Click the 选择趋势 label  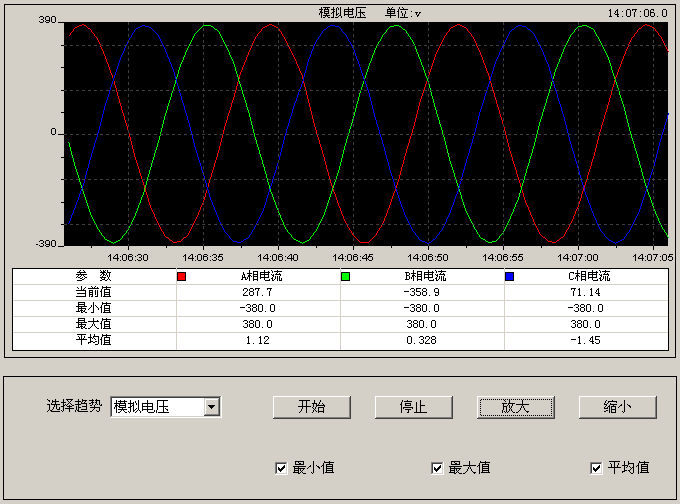74,406
